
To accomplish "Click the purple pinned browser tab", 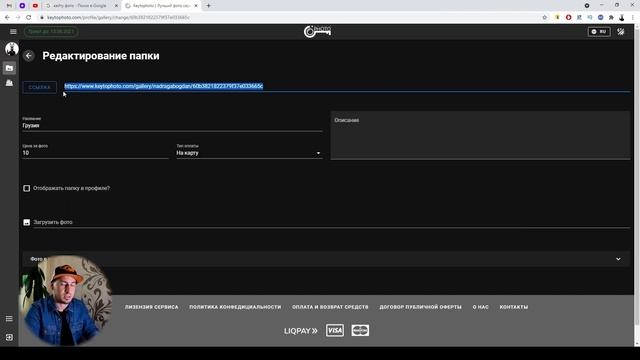I will click(22, 6).
